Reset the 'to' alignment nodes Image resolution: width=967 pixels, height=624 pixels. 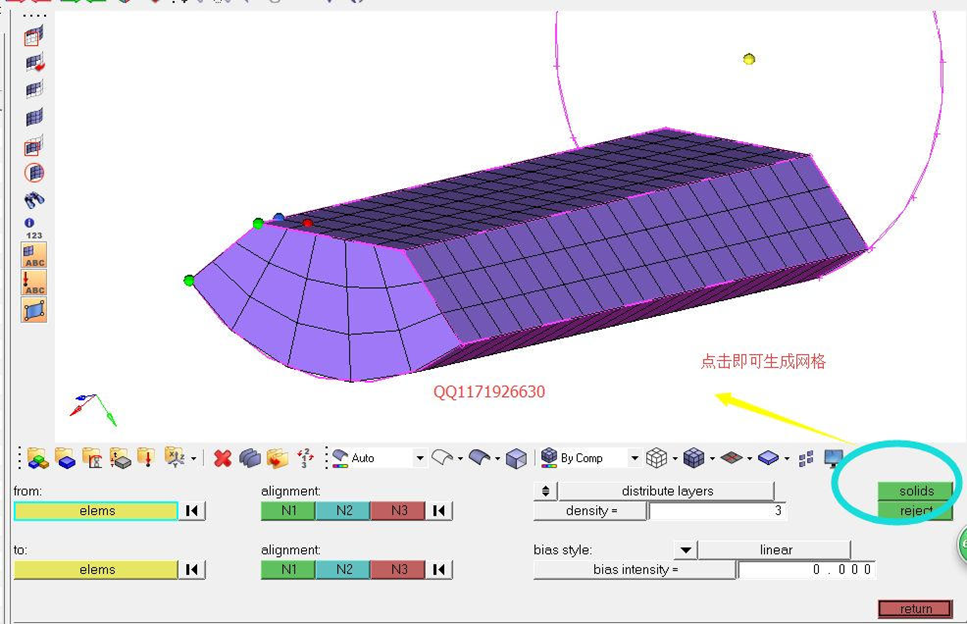pyautogui.click(x=439, y=569)
